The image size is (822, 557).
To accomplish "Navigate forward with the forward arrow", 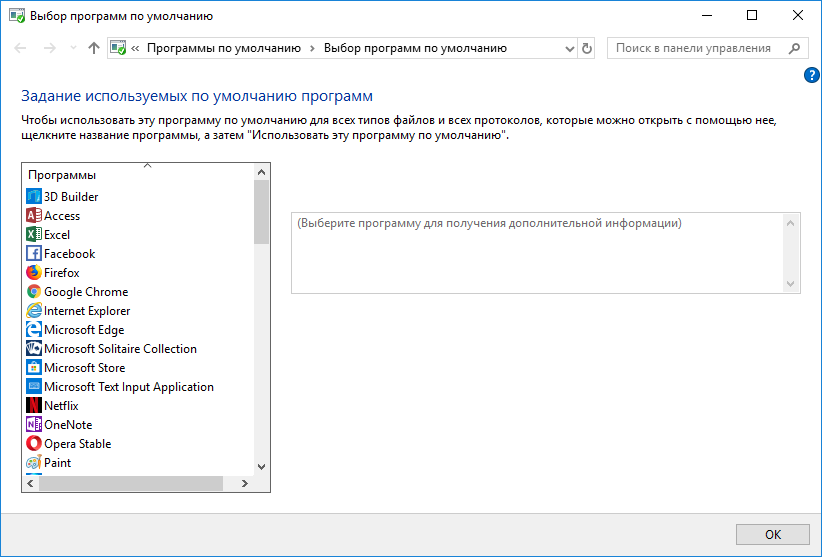I will point(49,48).
